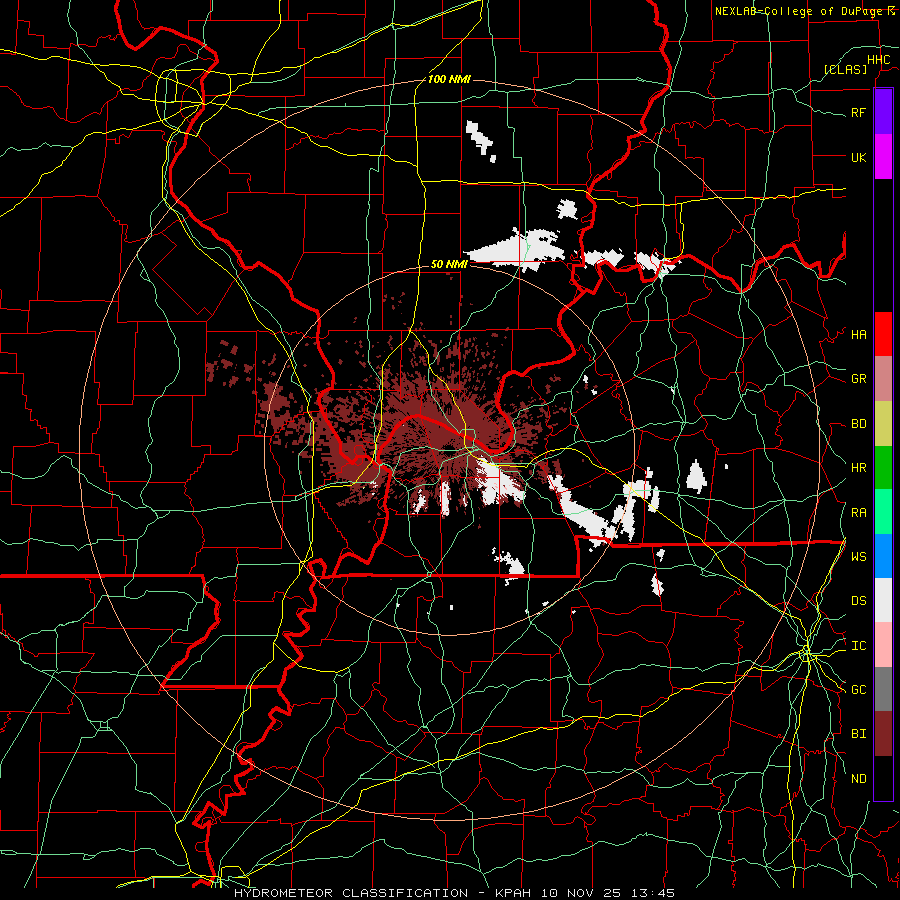The width and height of the screenshot is (900, 900).
Task: Click the HYDROMETEOR CLASSIFICATION title text
Action: [351, 893]
